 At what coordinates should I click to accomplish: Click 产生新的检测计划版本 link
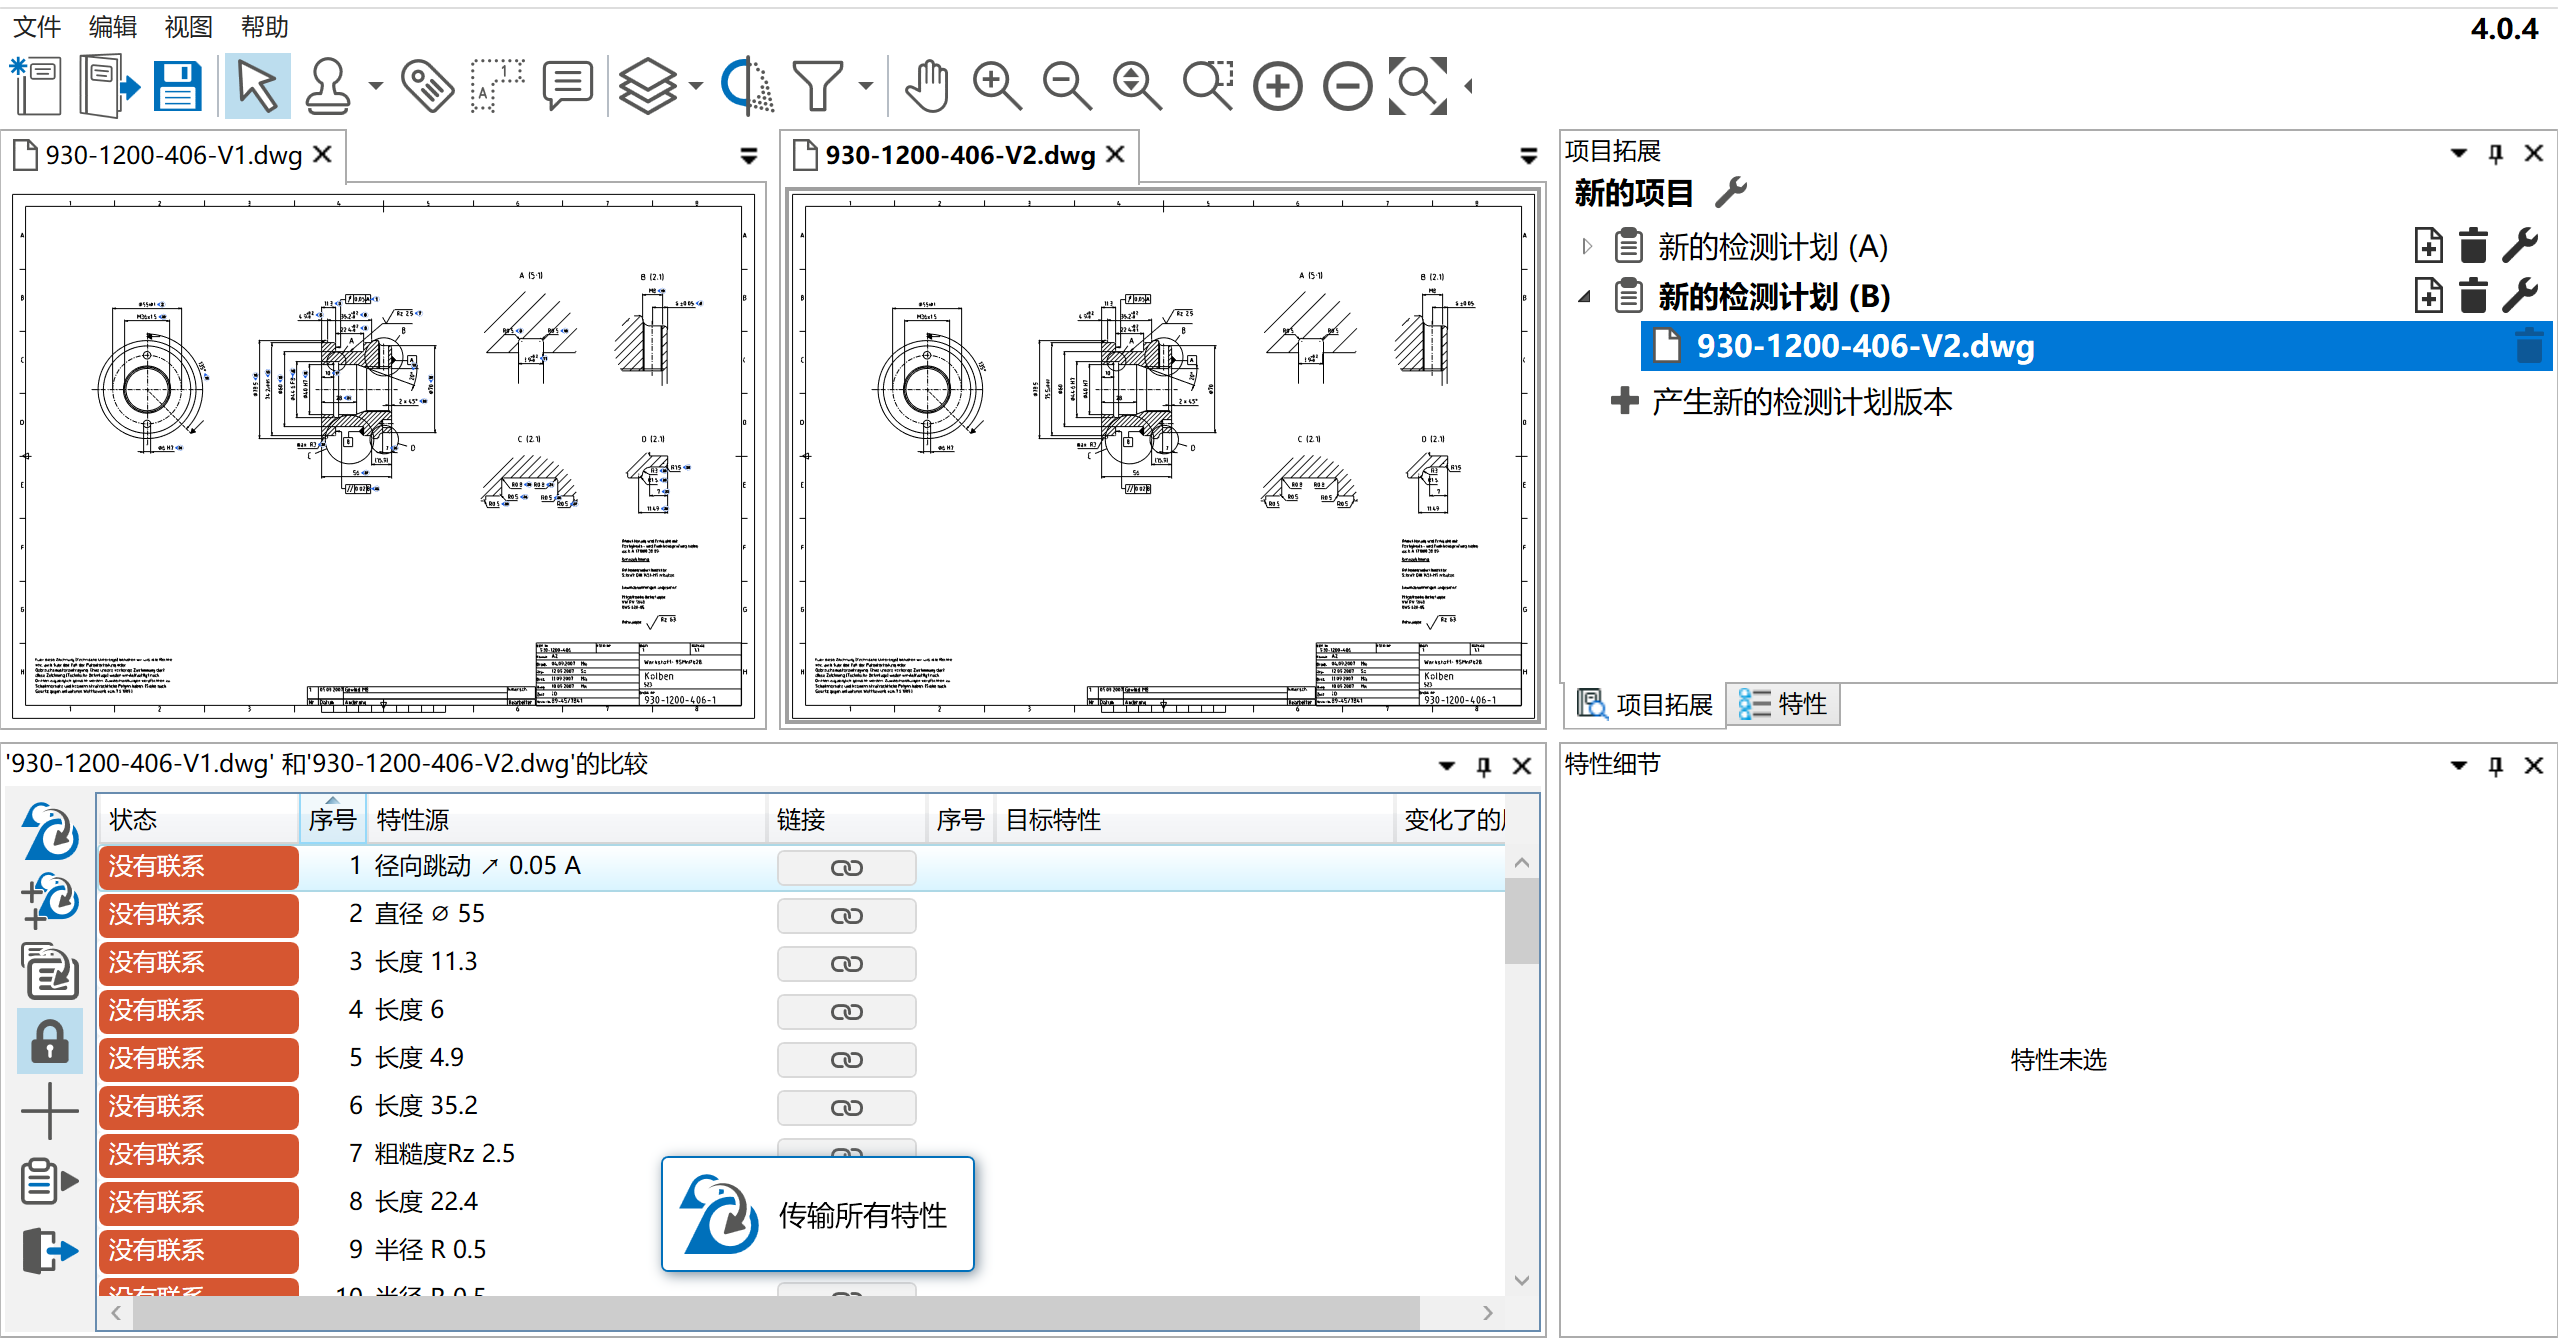(1800, 402)
